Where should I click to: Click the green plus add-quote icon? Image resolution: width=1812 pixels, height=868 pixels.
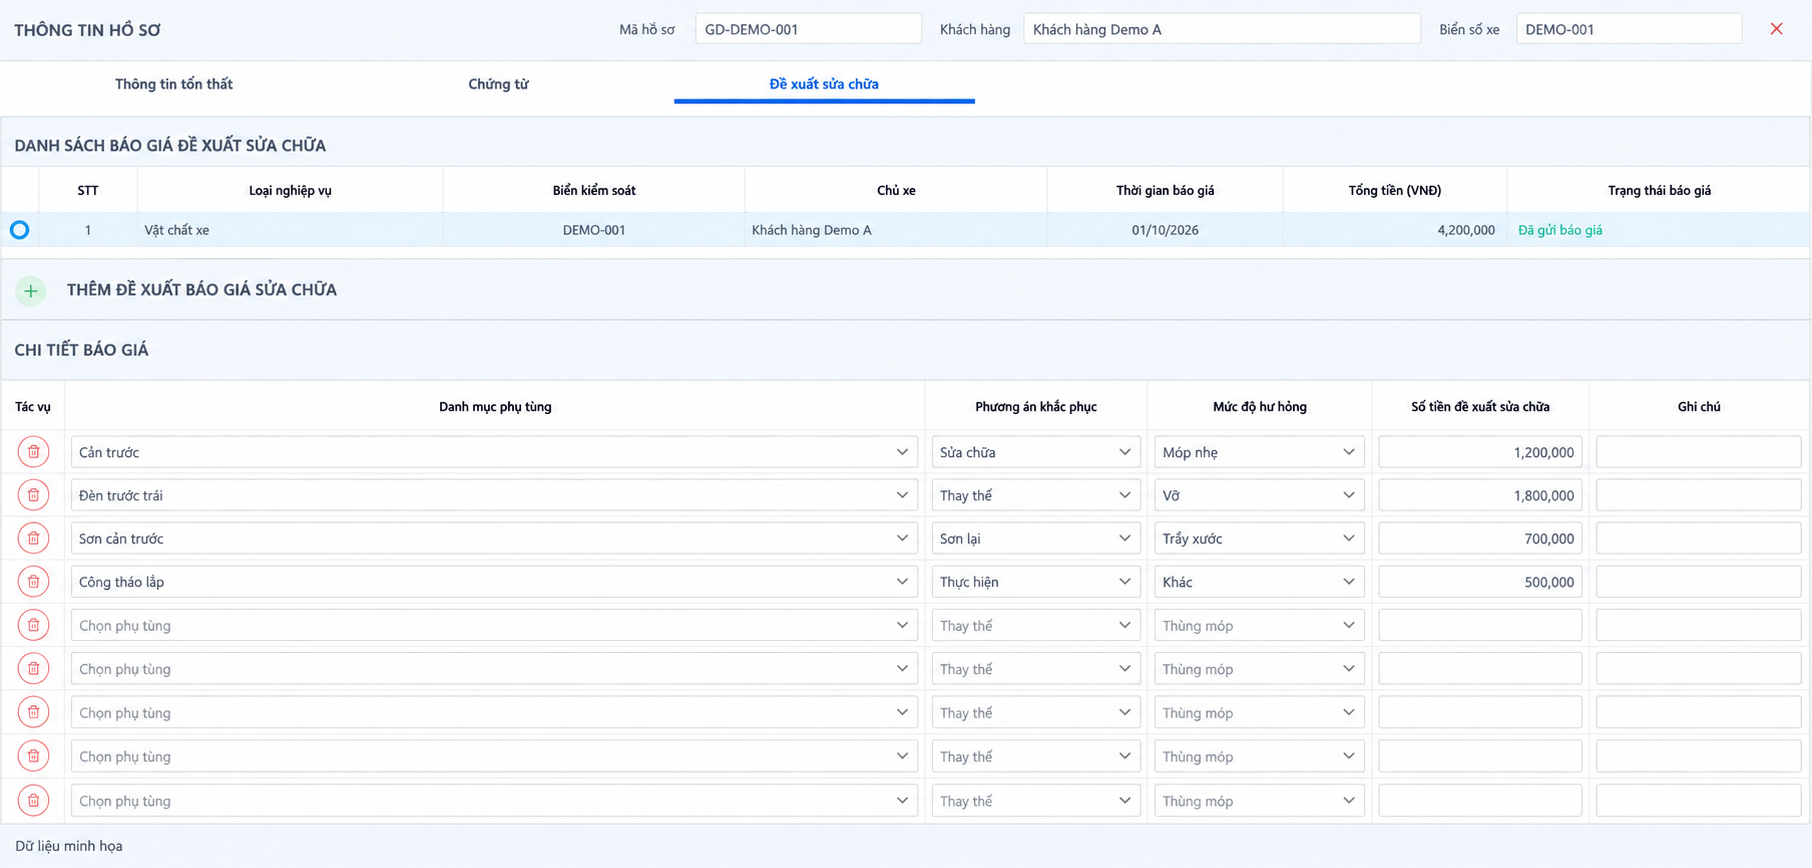point(31,291)
